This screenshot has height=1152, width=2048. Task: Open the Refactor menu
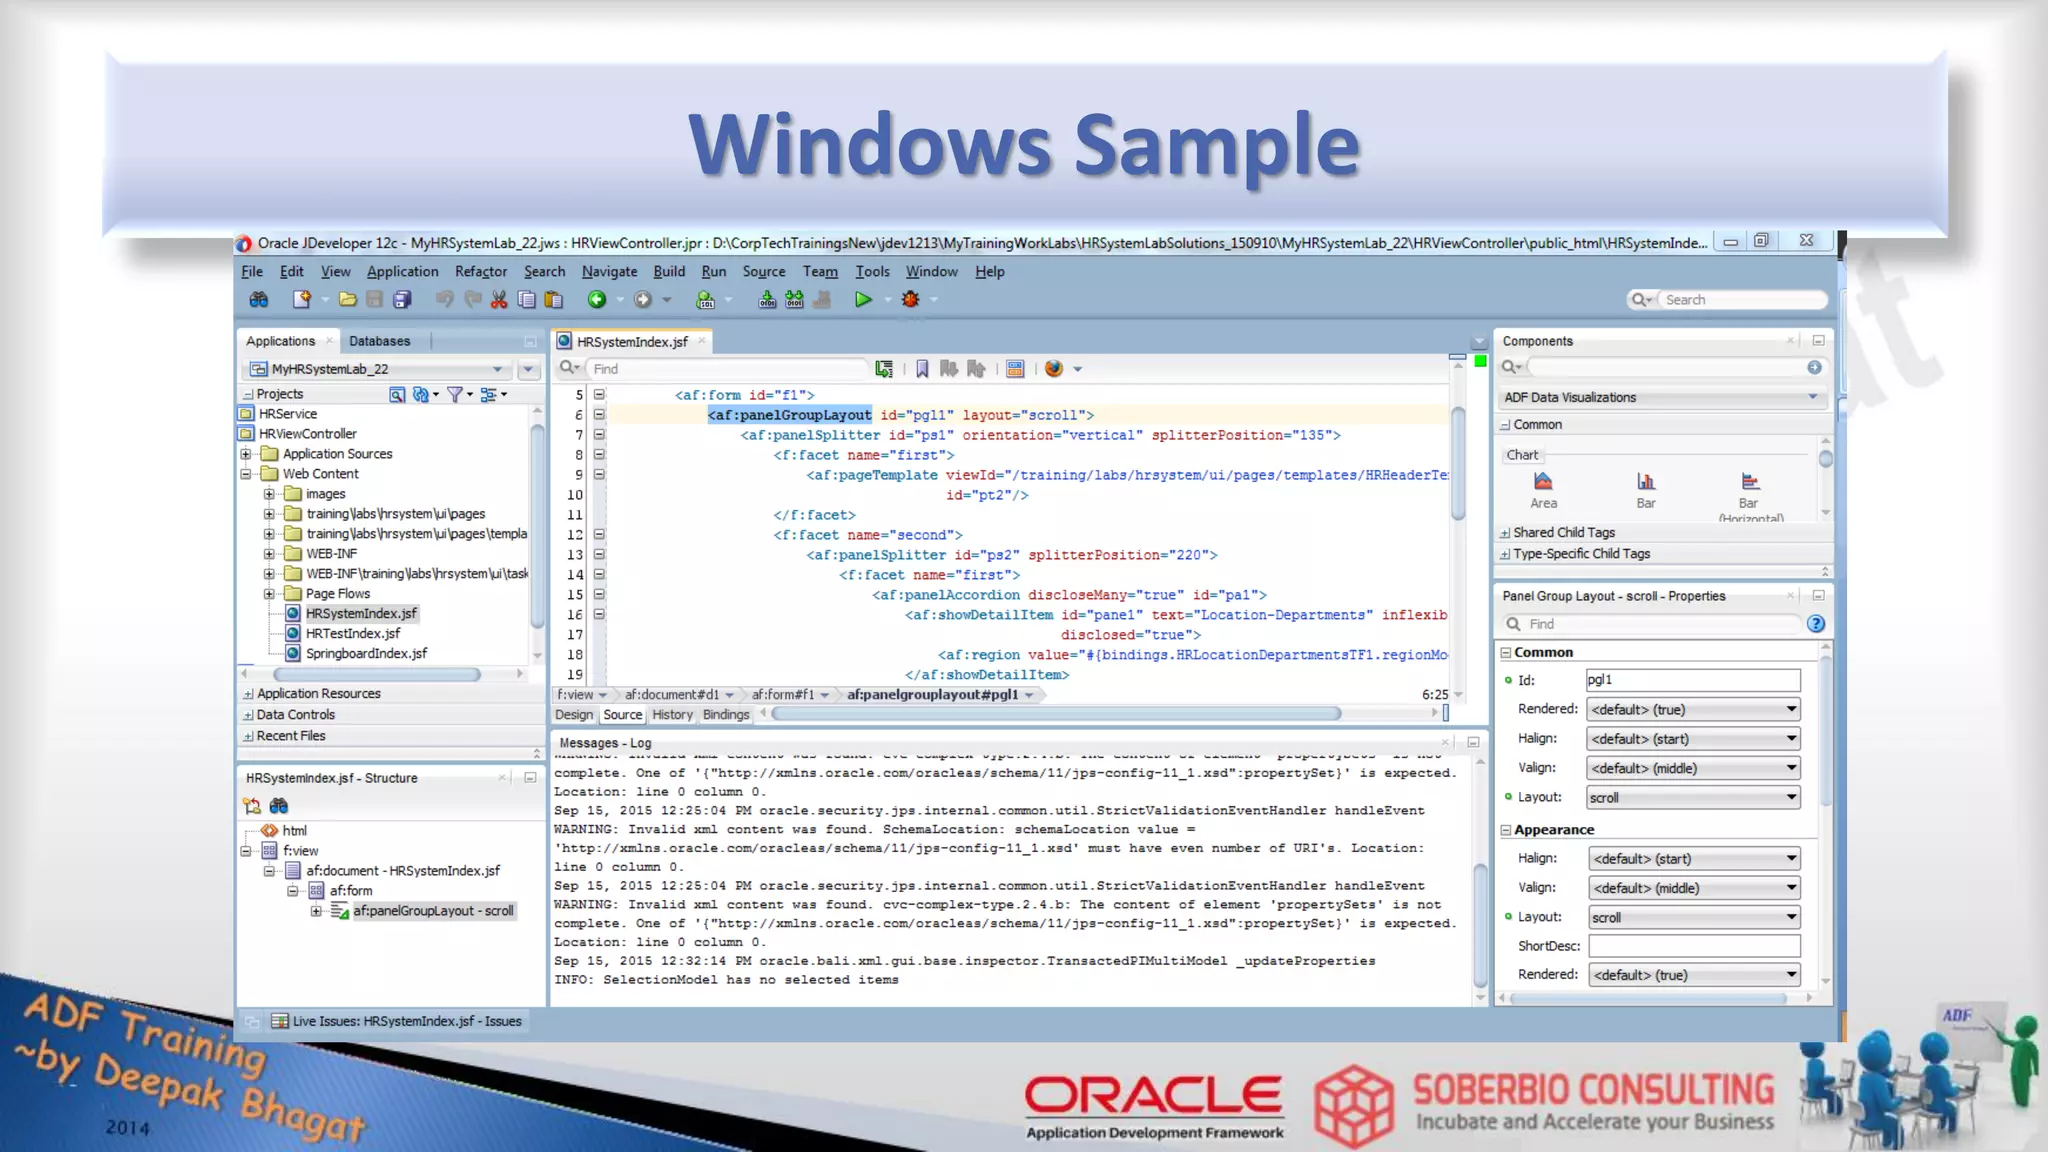click(480, 271)
